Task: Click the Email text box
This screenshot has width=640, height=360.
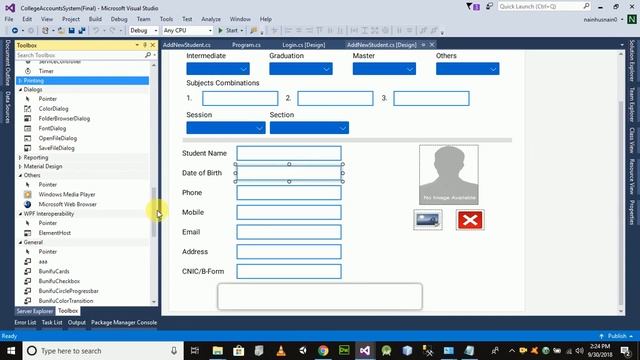Action: (x=289, y=232)
